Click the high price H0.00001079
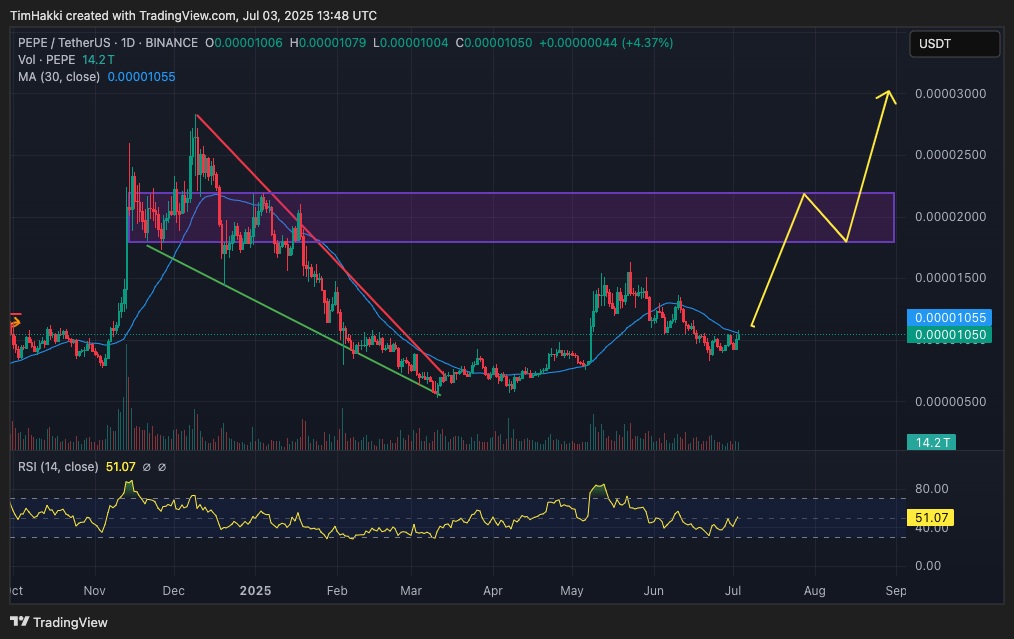Viewport: 1014px width, 639px height. click(x=327, y=43)
